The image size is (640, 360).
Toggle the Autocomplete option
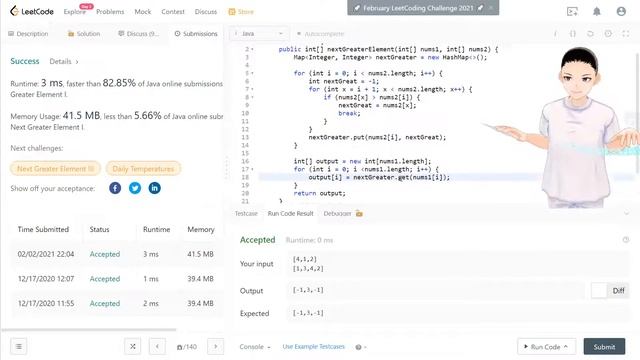pos(320,33)
